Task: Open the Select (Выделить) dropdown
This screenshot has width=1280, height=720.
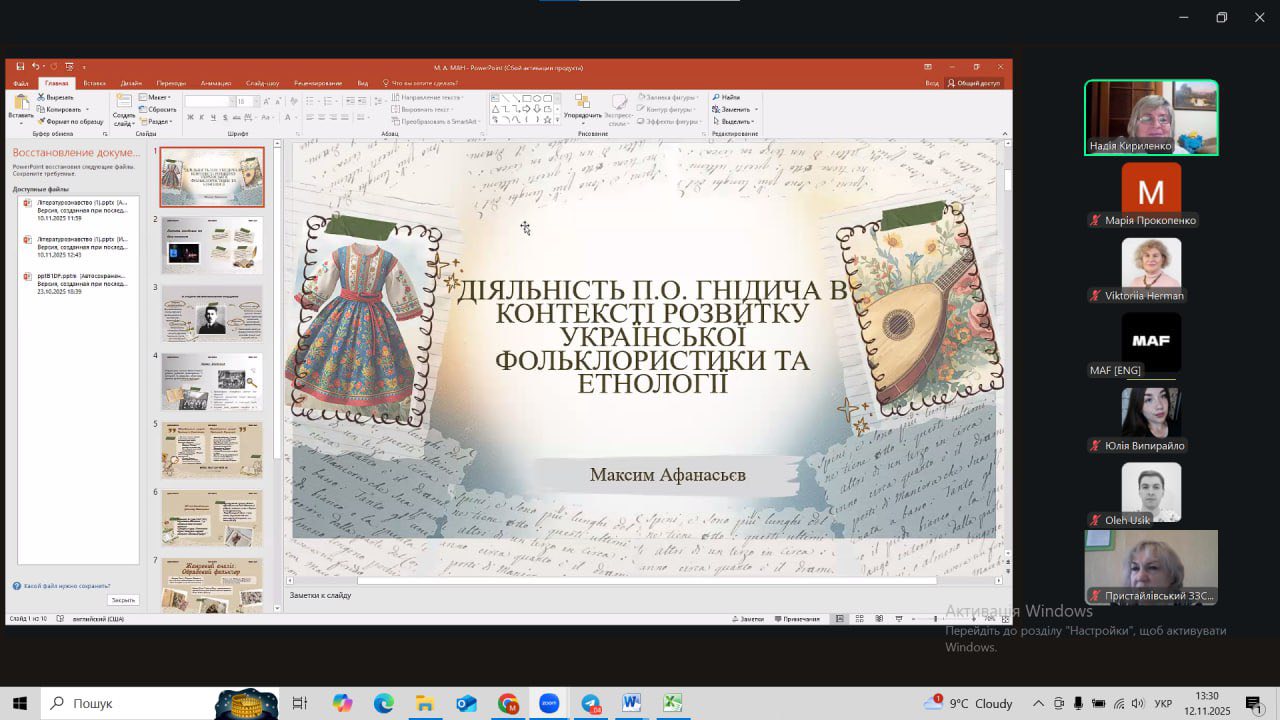Action: (736, 121)
